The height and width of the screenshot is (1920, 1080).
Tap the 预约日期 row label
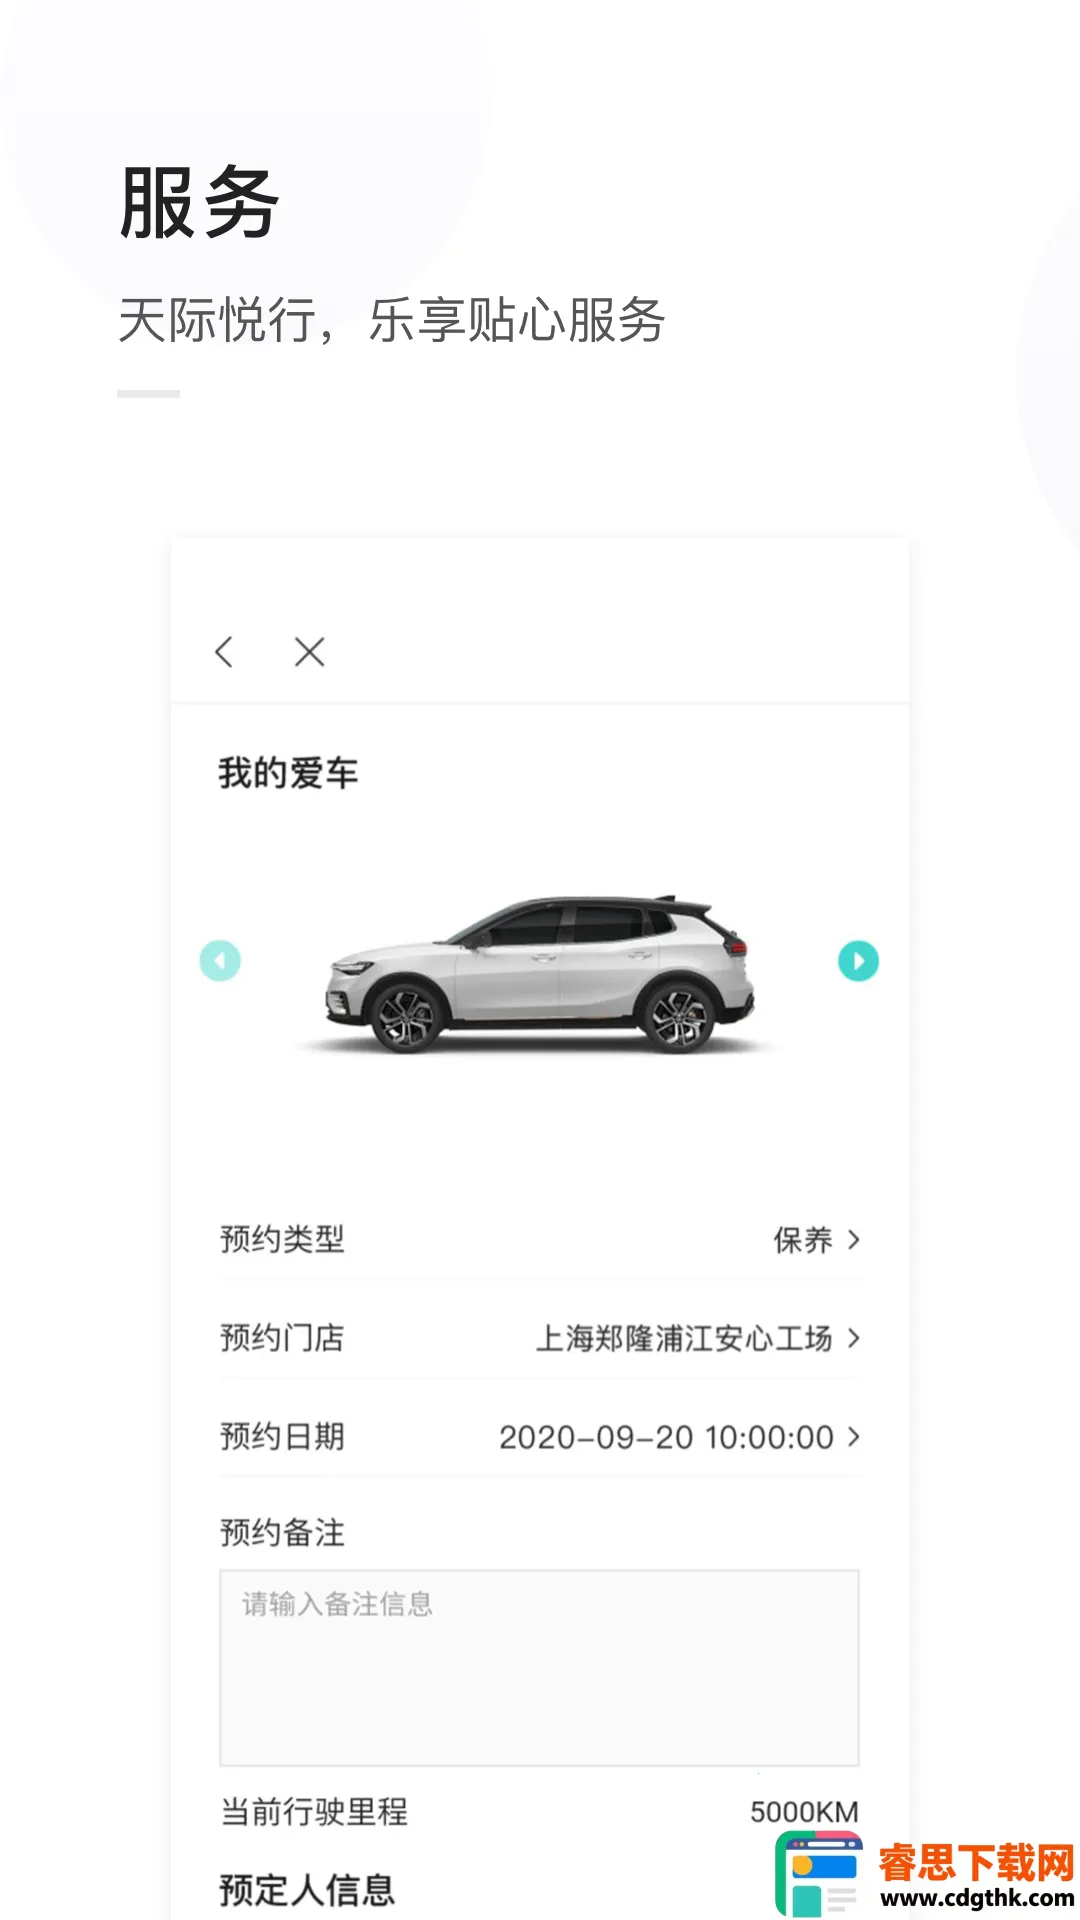click(282, 1437)
